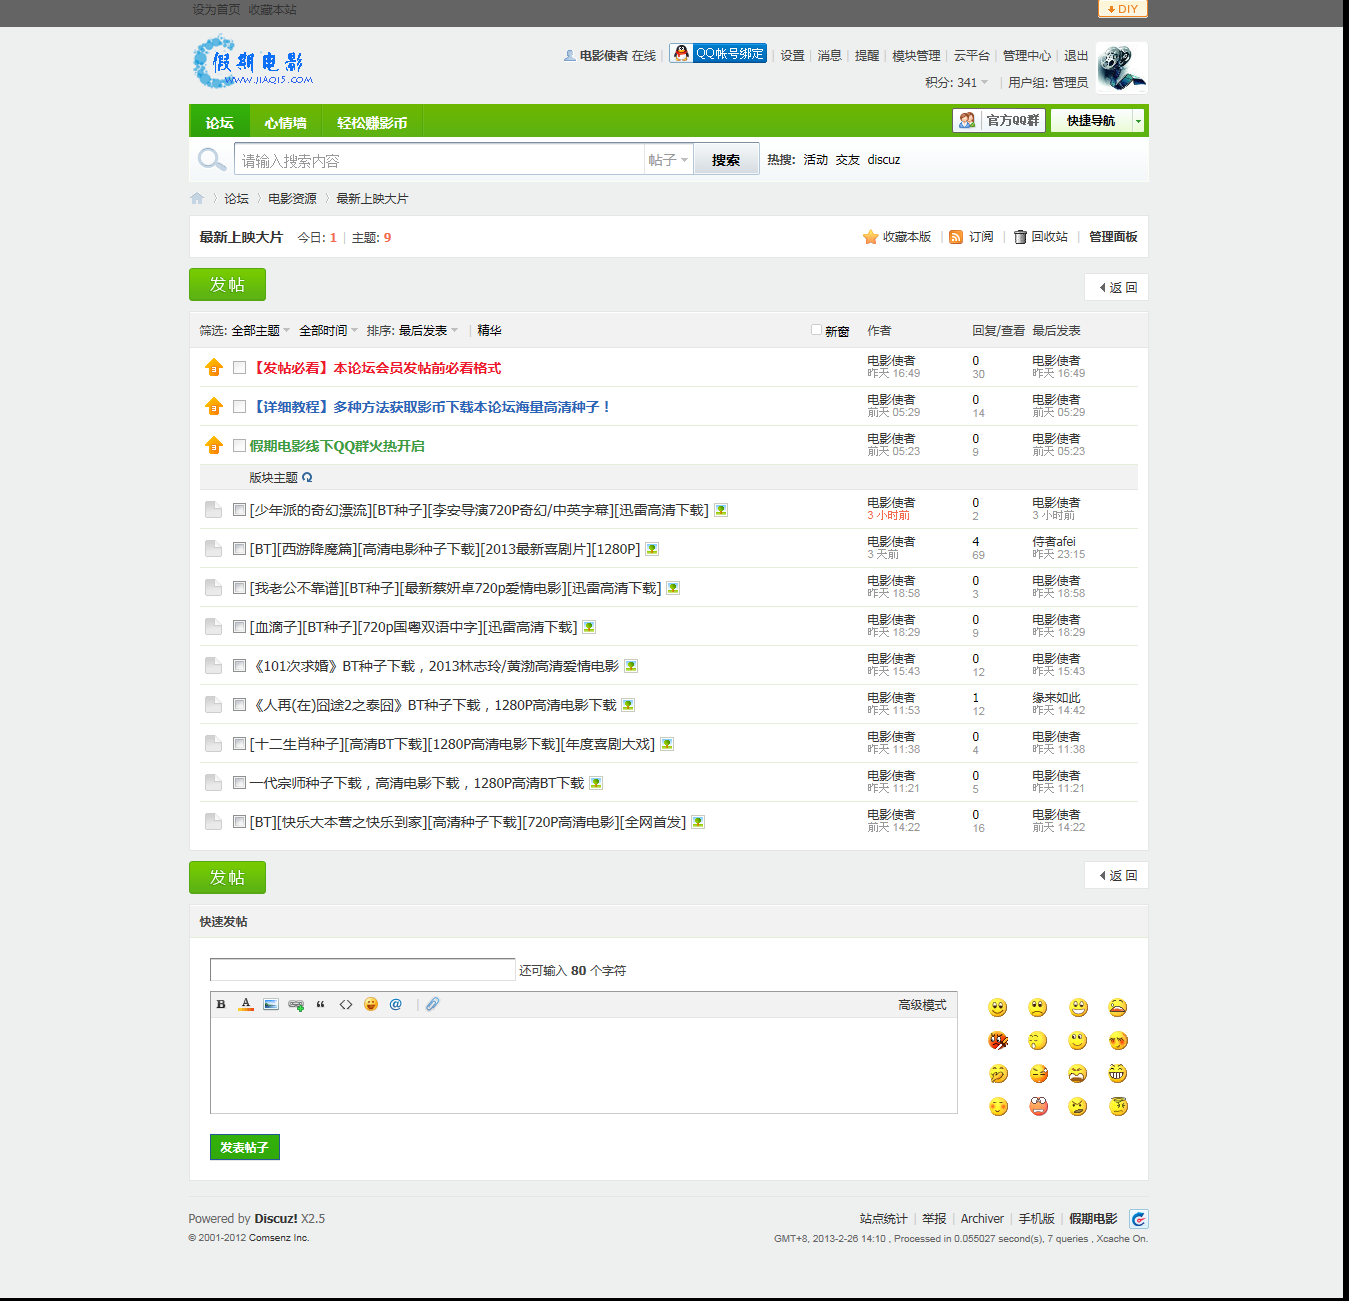The width and height of the screenshot is (1349, 1301).
Task: Open the 轻松赚影币 navigation tab
Action: tap(372, 123)
